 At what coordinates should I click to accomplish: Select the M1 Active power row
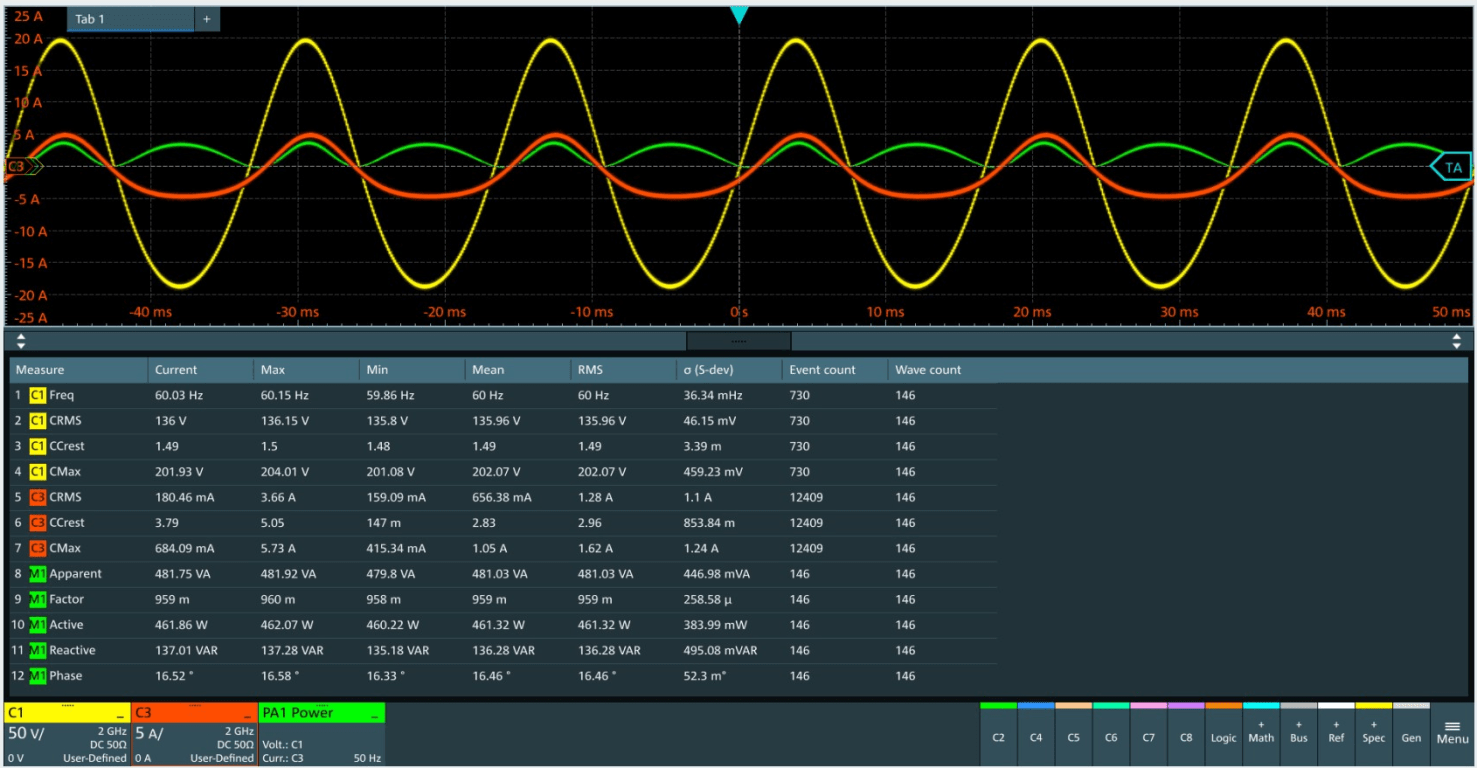coord(504,625)
